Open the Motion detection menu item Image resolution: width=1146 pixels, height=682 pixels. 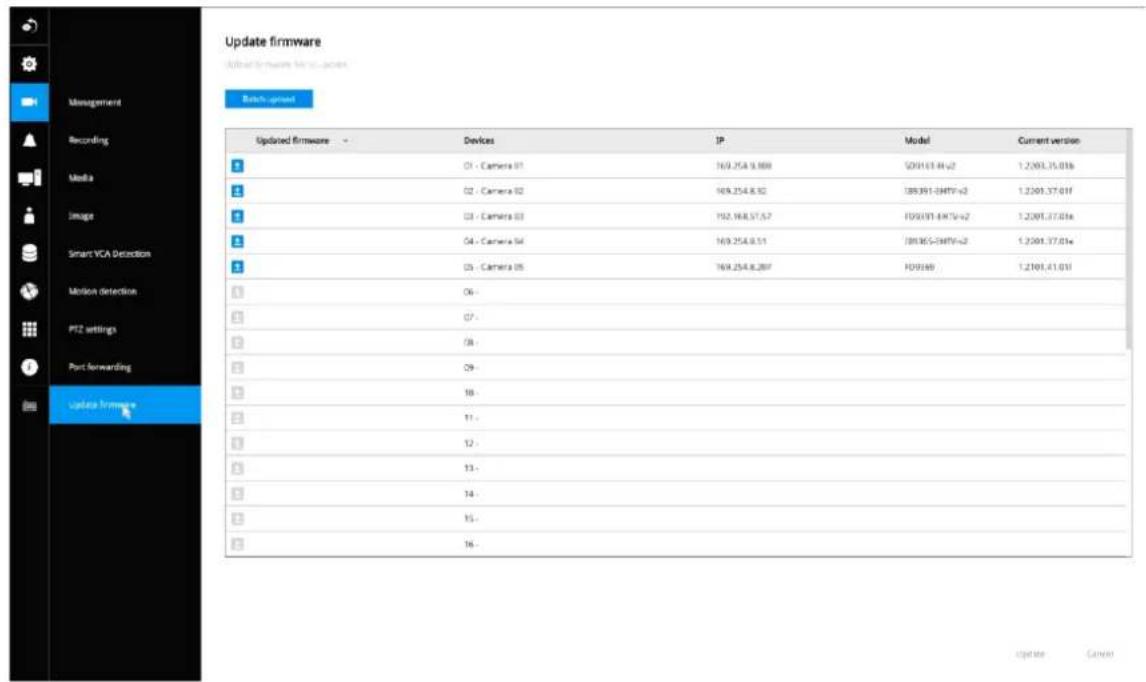103,291
